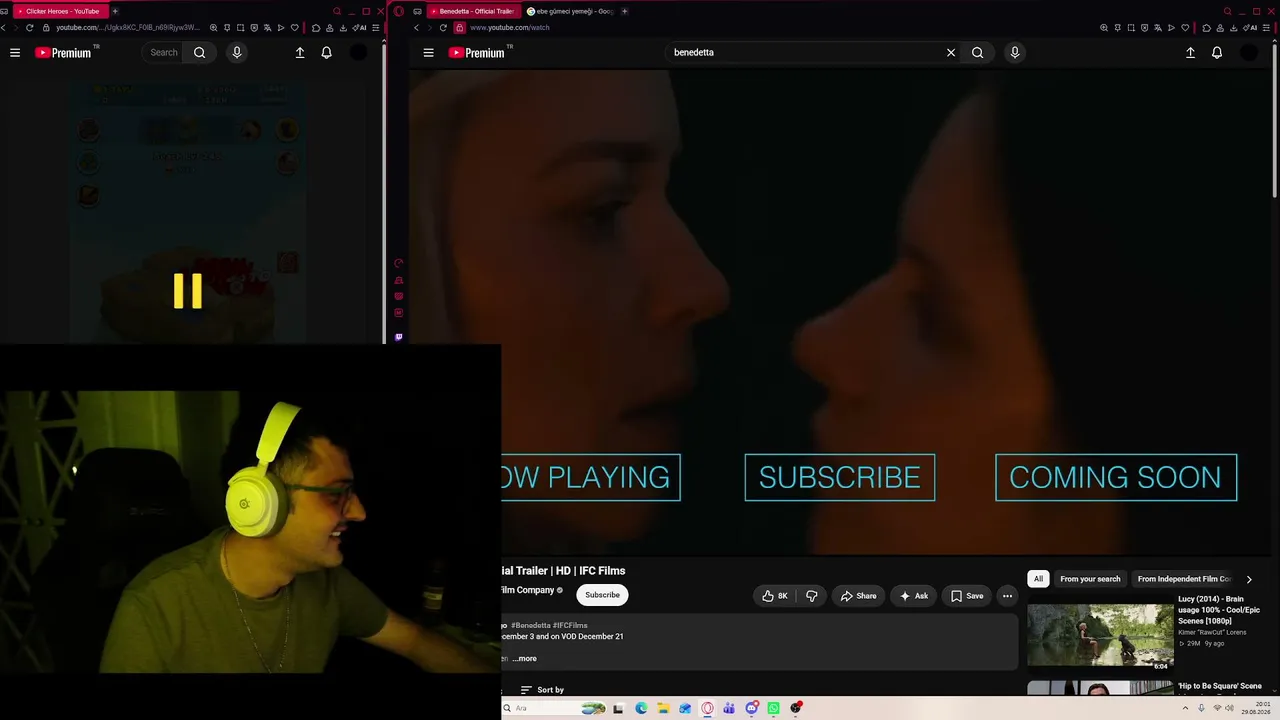Open account avatar menu in Benedetta window

[1249, 53]
